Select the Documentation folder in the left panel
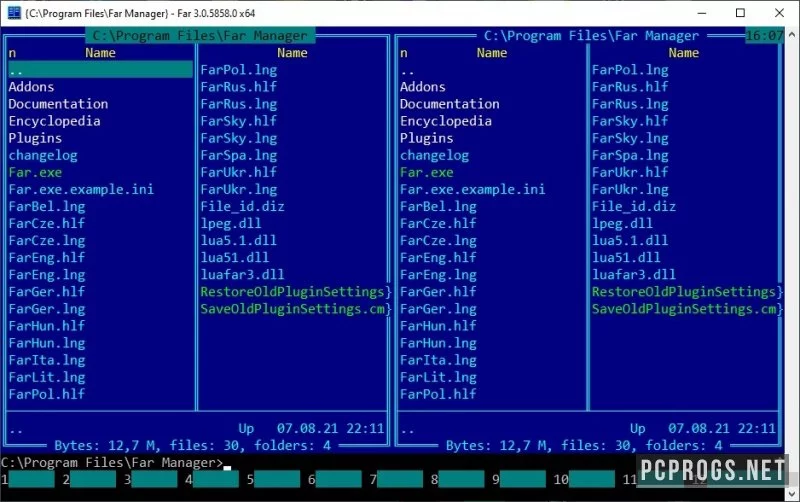This screenshot has width=800, height=502. click(58, 104)
